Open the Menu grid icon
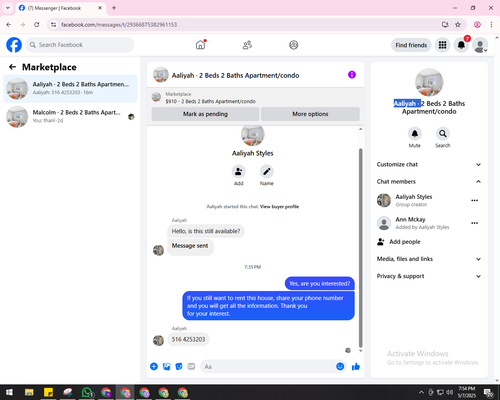 tap(442, 45)
